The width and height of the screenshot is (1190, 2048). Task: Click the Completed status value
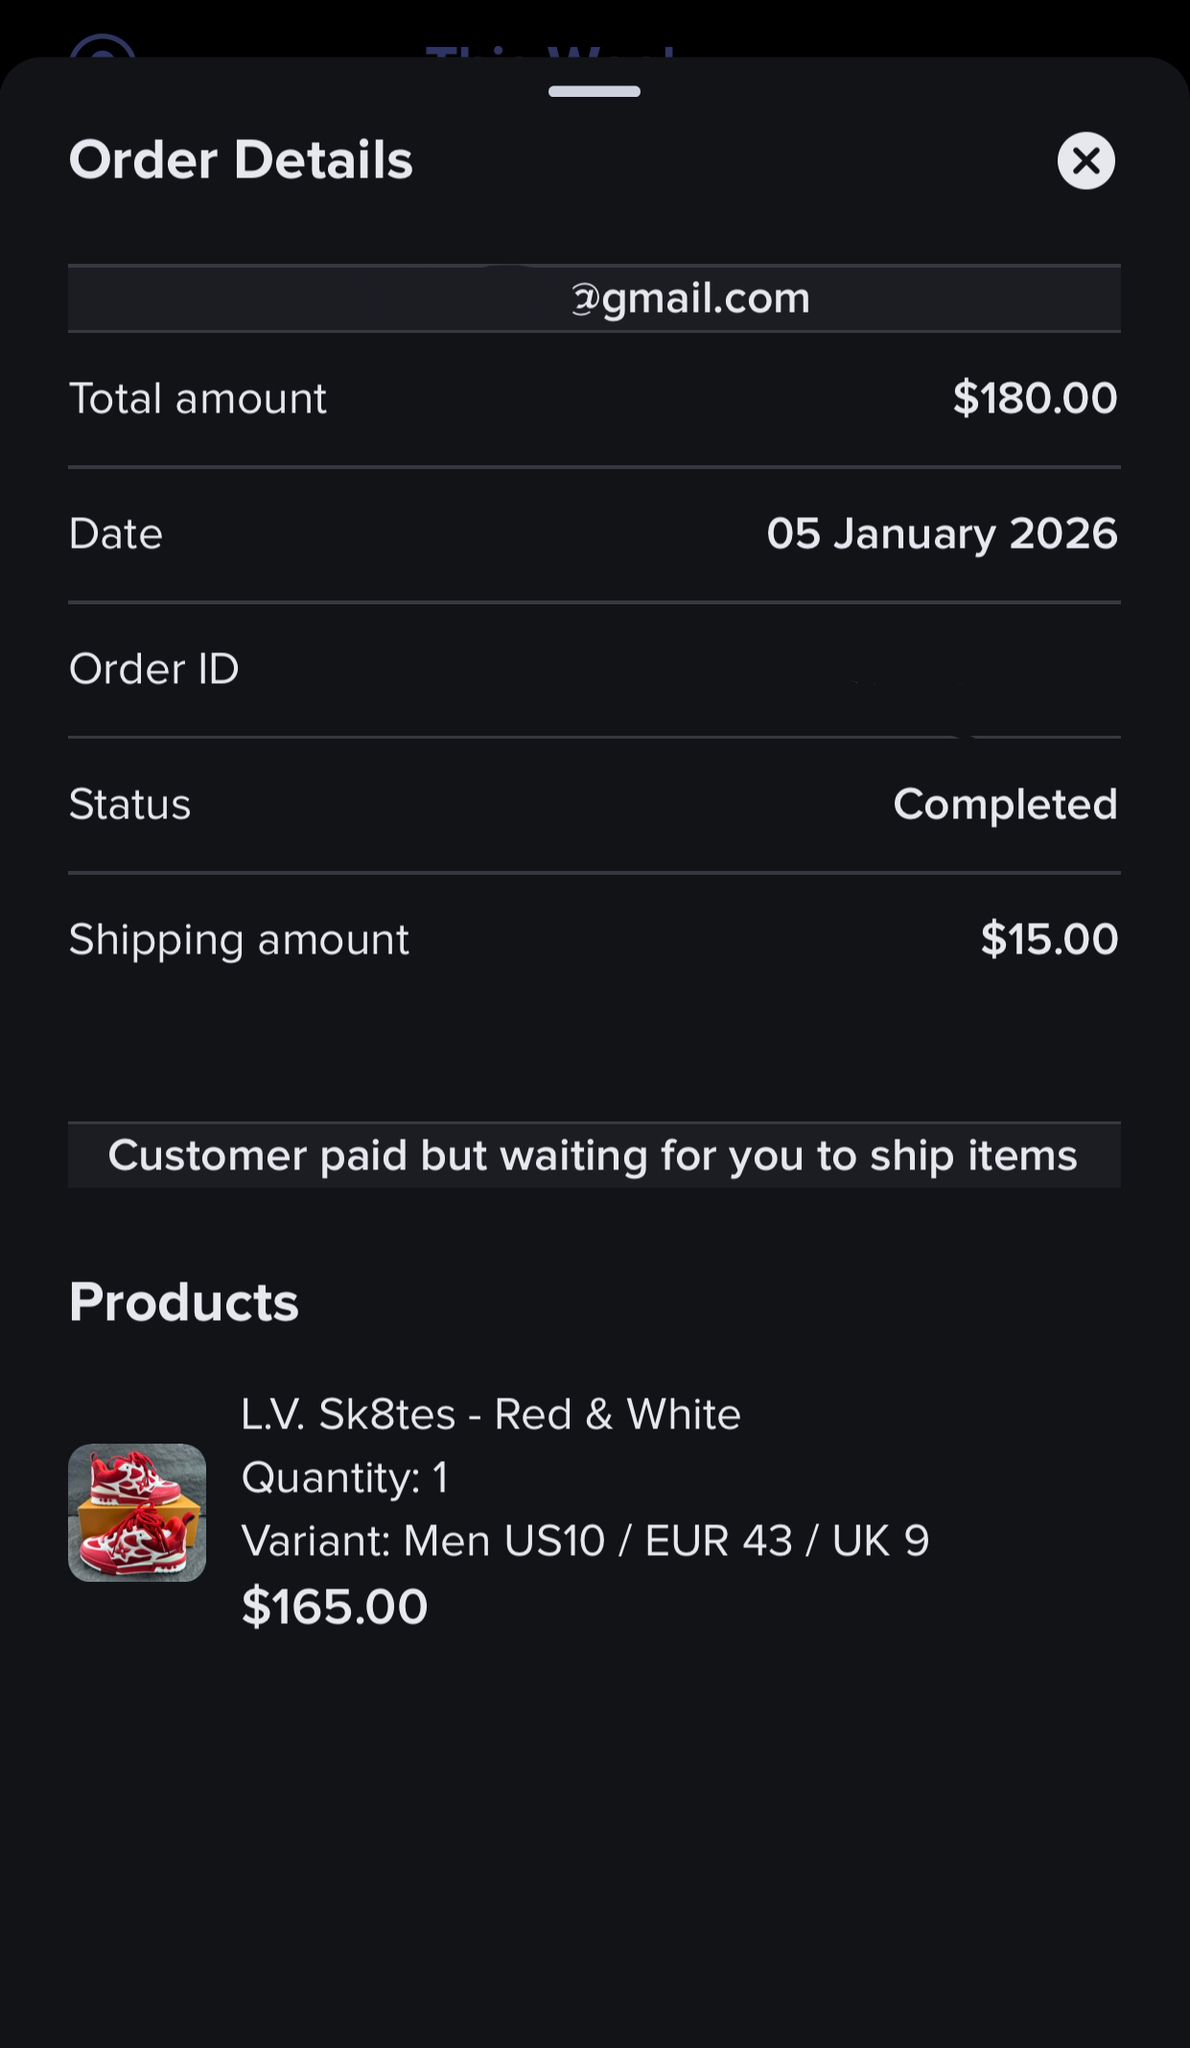[1004, 804]
